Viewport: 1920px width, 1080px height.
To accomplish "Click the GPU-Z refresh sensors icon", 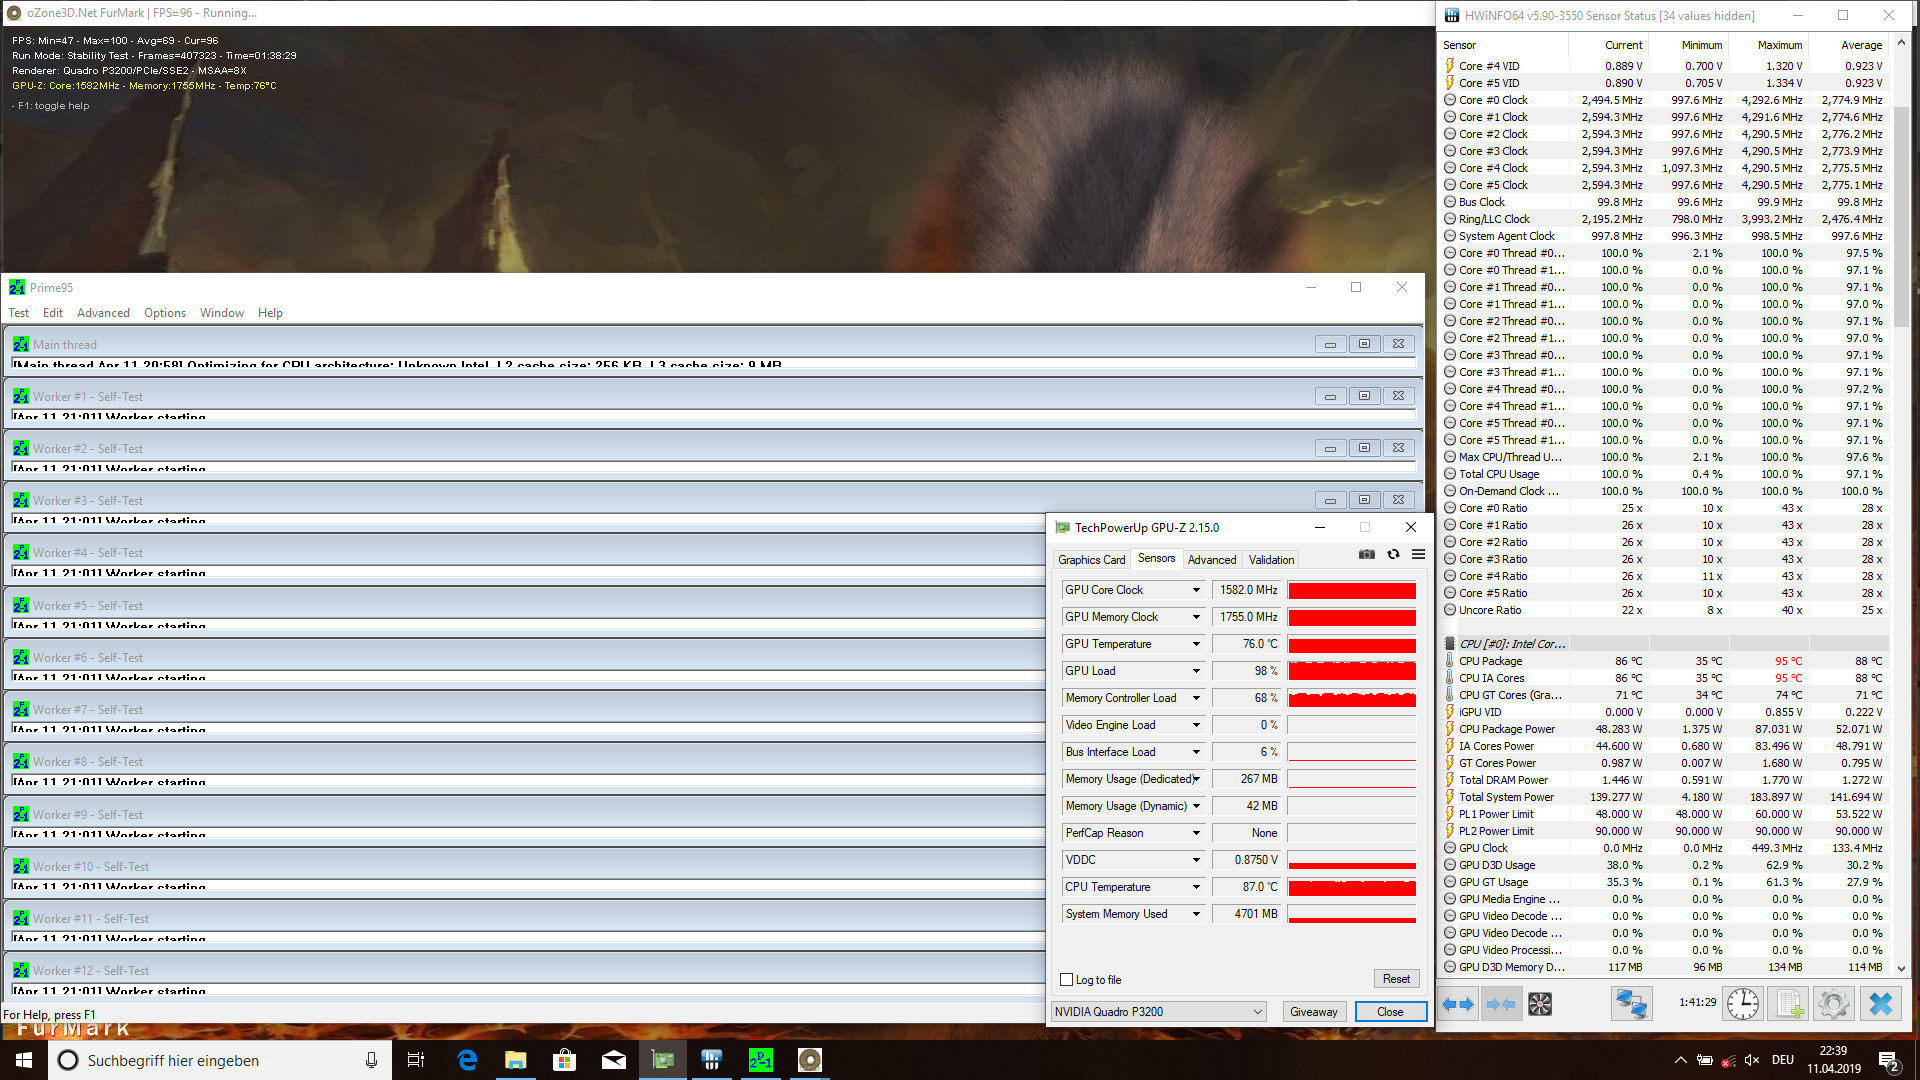I will click(x=1393, y=554).
